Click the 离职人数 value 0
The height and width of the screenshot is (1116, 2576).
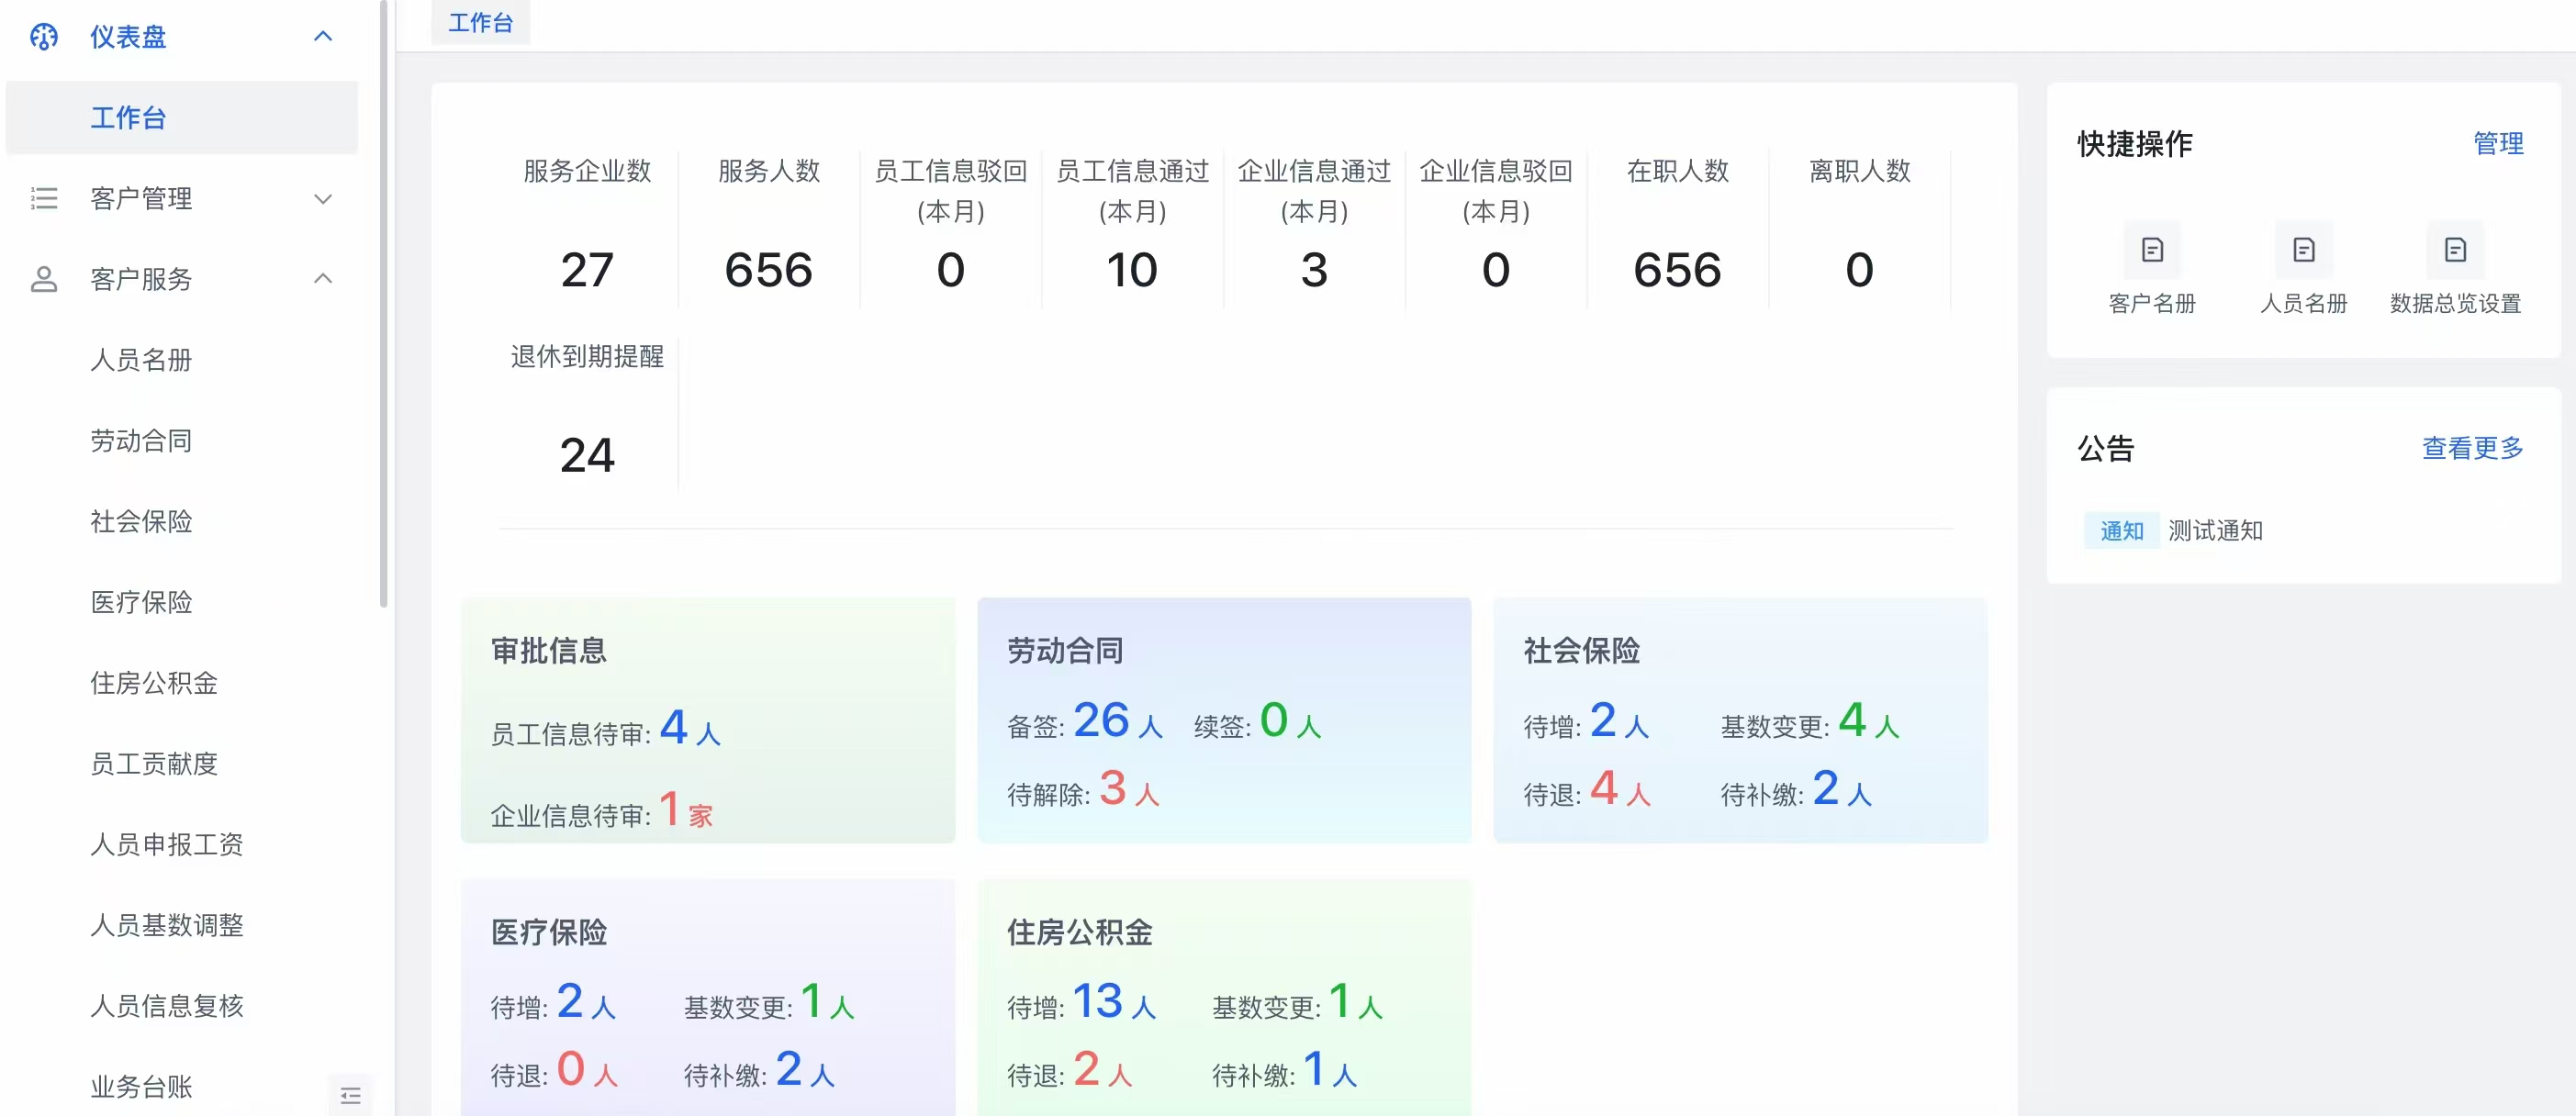tap(1859, 270)
